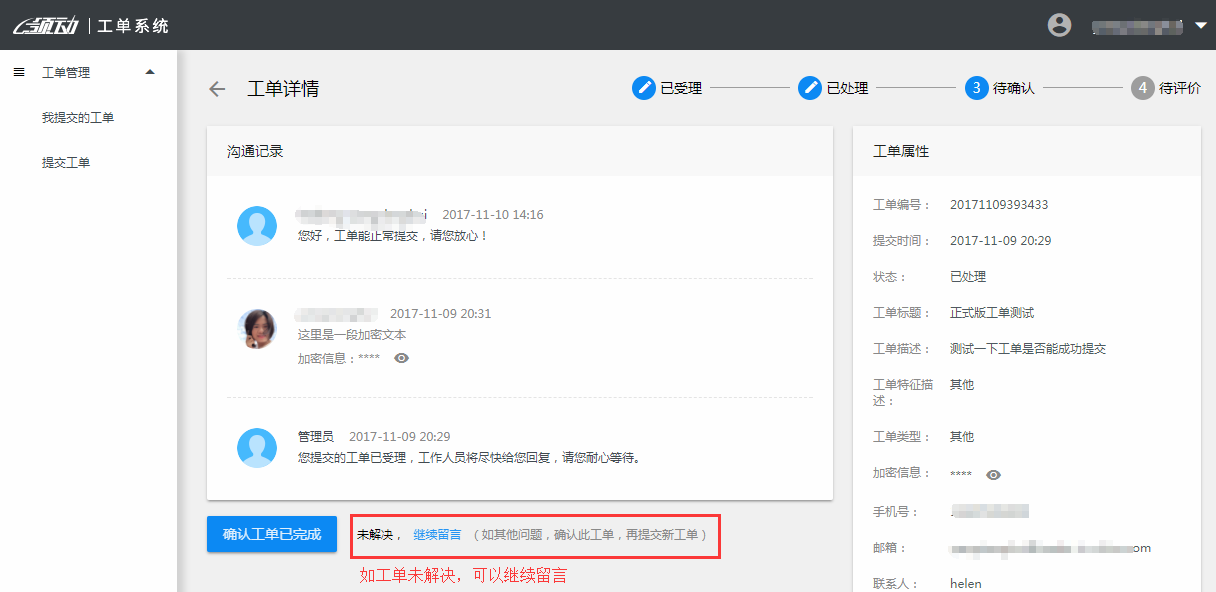Open the user account avatar icon
The image size is (1216, 592).
(x=1059, y=25)
